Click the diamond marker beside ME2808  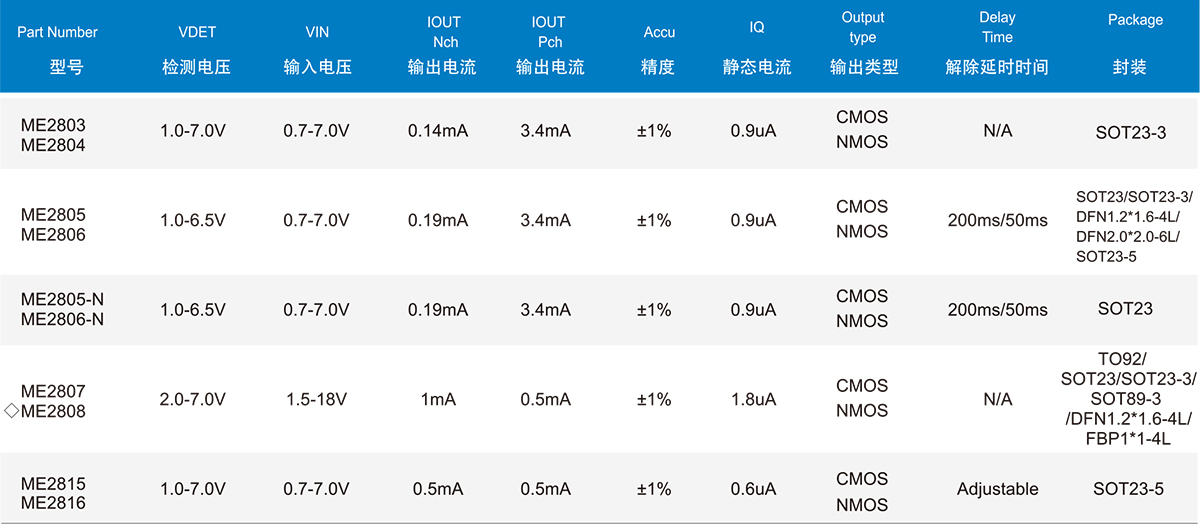[11, 411]
